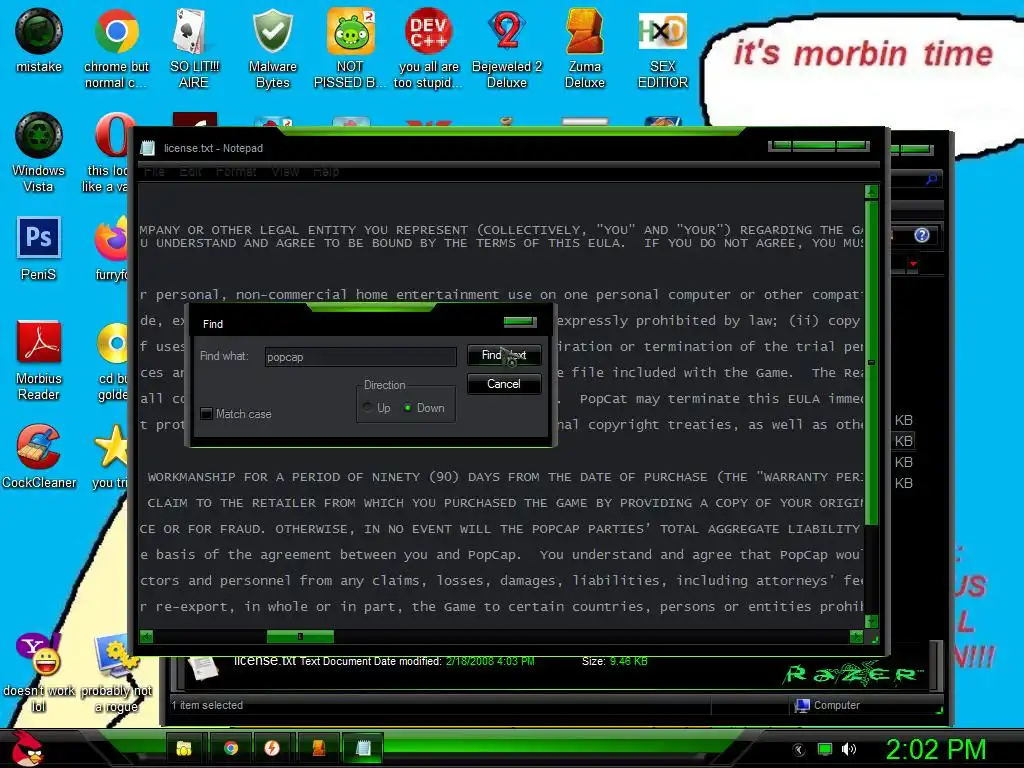Open the Notepad Help menu
The width and height of the screenshot is (1024, 768).
click(326, 172)
